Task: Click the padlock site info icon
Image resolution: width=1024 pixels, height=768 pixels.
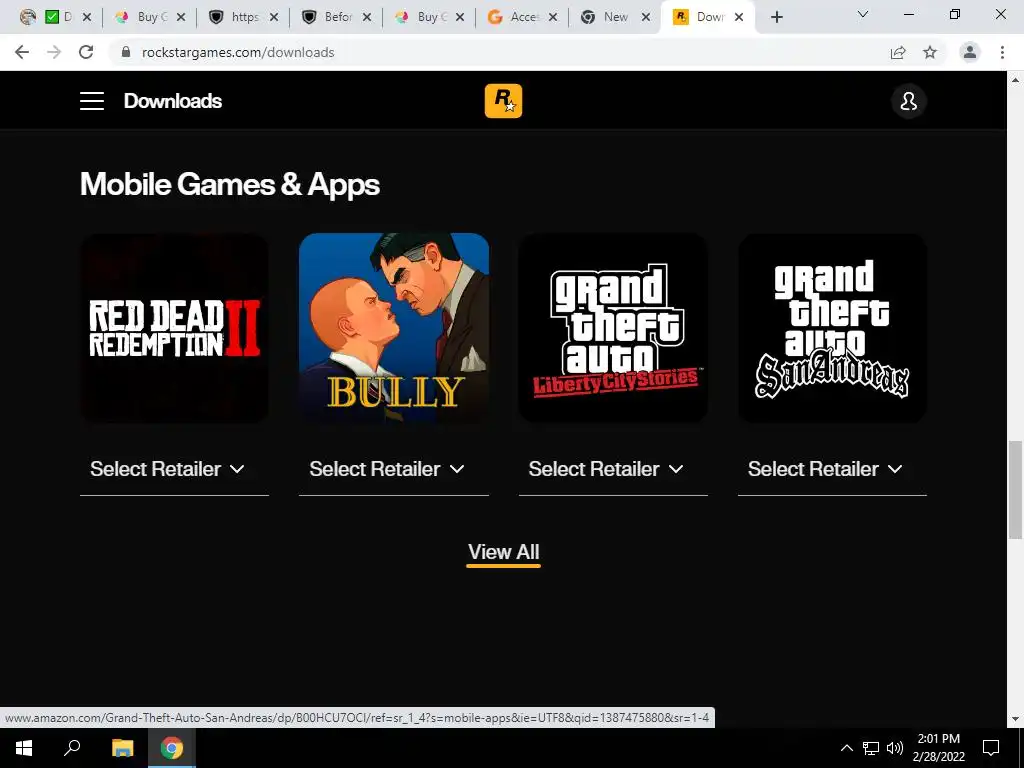Action: [126, 52]
